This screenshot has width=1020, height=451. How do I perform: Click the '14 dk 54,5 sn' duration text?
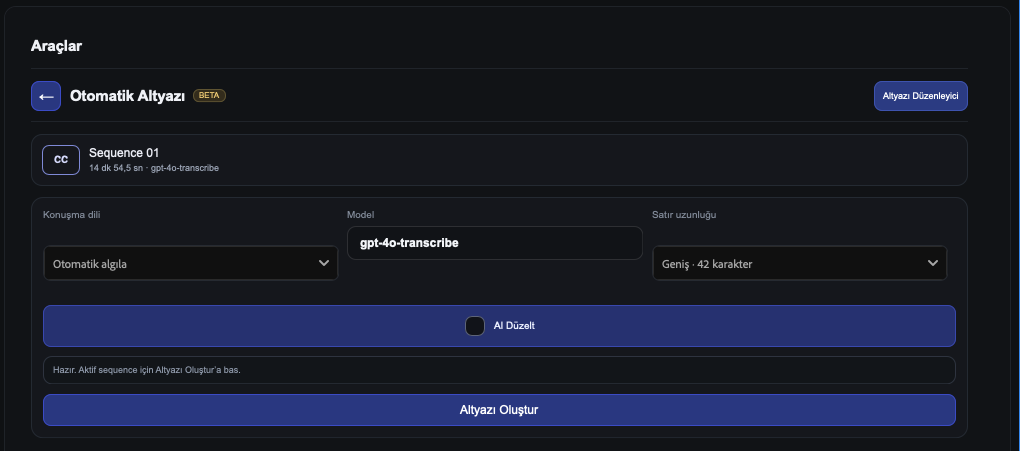tap(116, 169)
